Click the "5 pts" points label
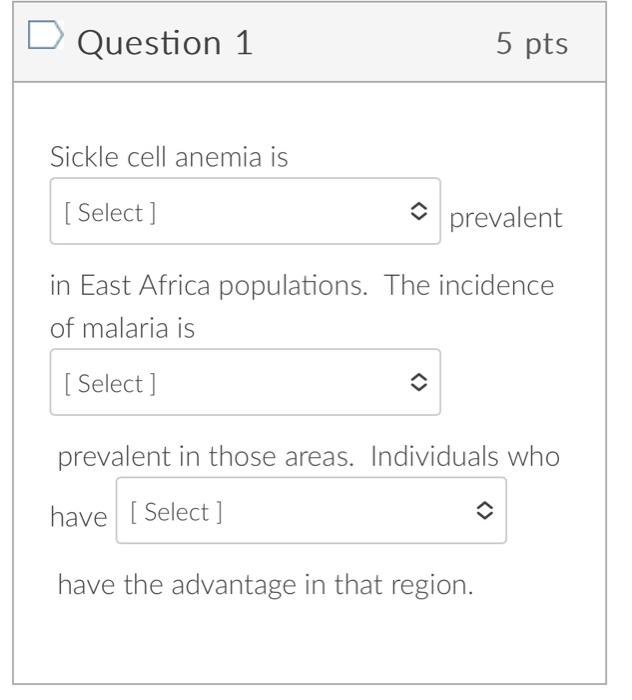This screenshot has height=700, width=632. [x=532, y=43]
